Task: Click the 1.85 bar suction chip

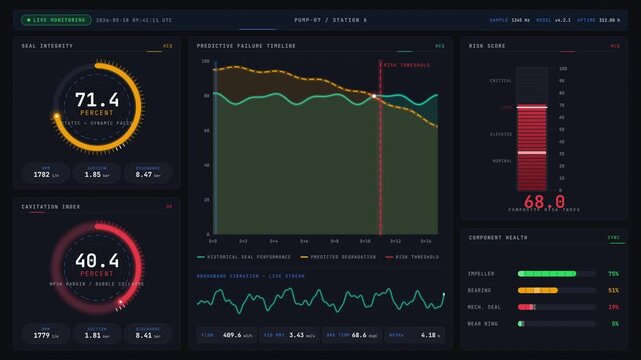Action: point(97,172)
